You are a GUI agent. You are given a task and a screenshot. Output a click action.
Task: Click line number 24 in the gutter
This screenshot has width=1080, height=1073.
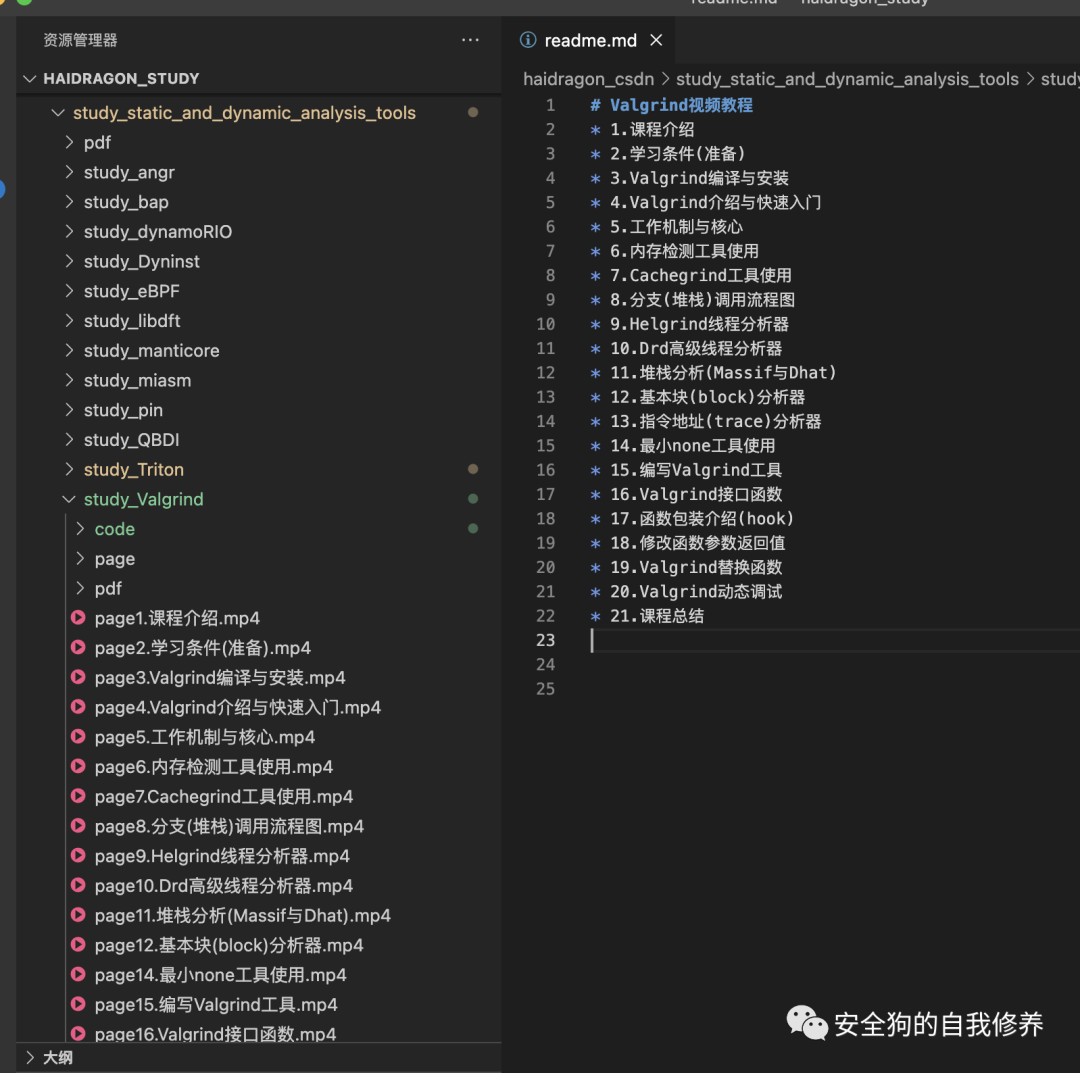pos(546,665)
